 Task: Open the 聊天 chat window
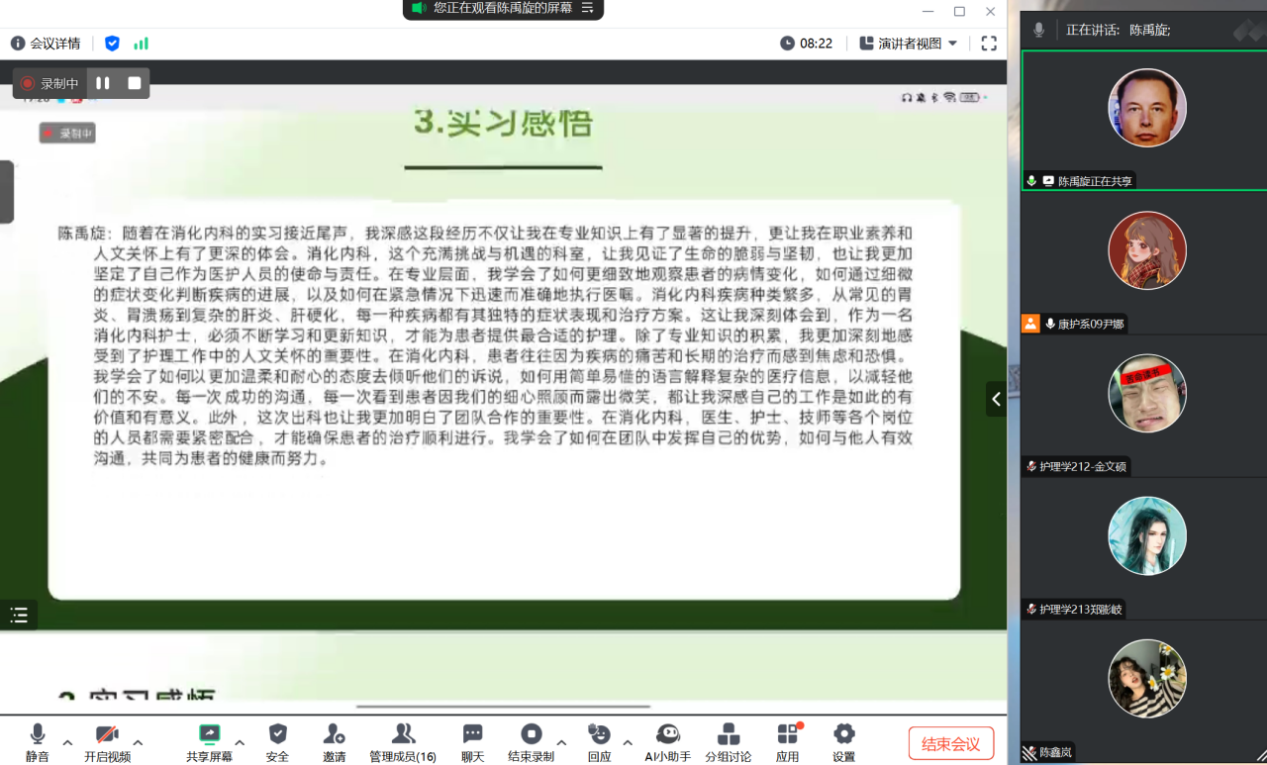point(472,742)
